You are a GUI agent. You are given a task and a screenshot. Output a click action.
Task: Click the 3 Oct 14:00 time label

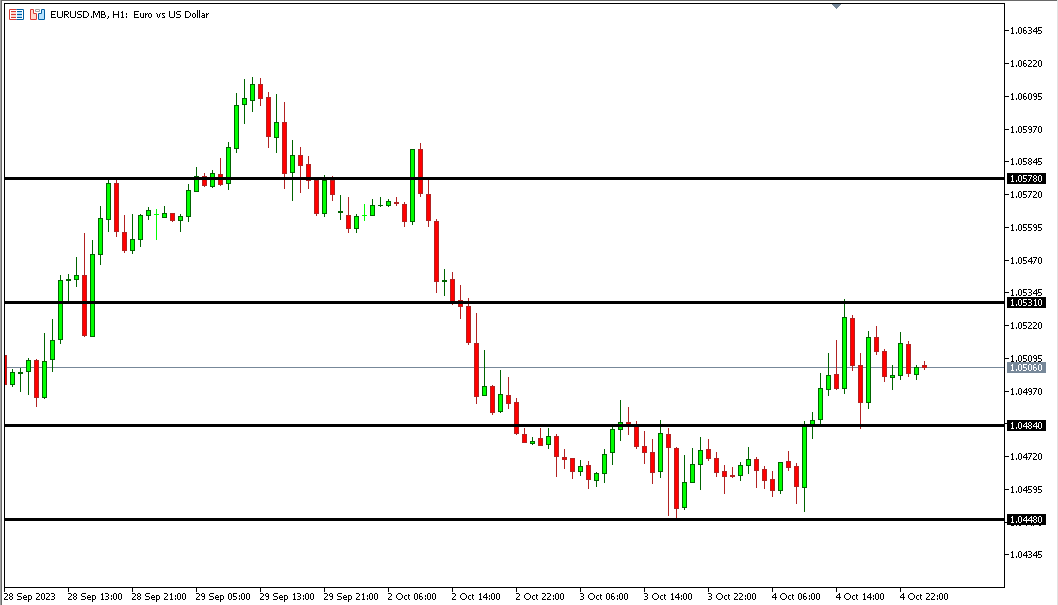668,597
